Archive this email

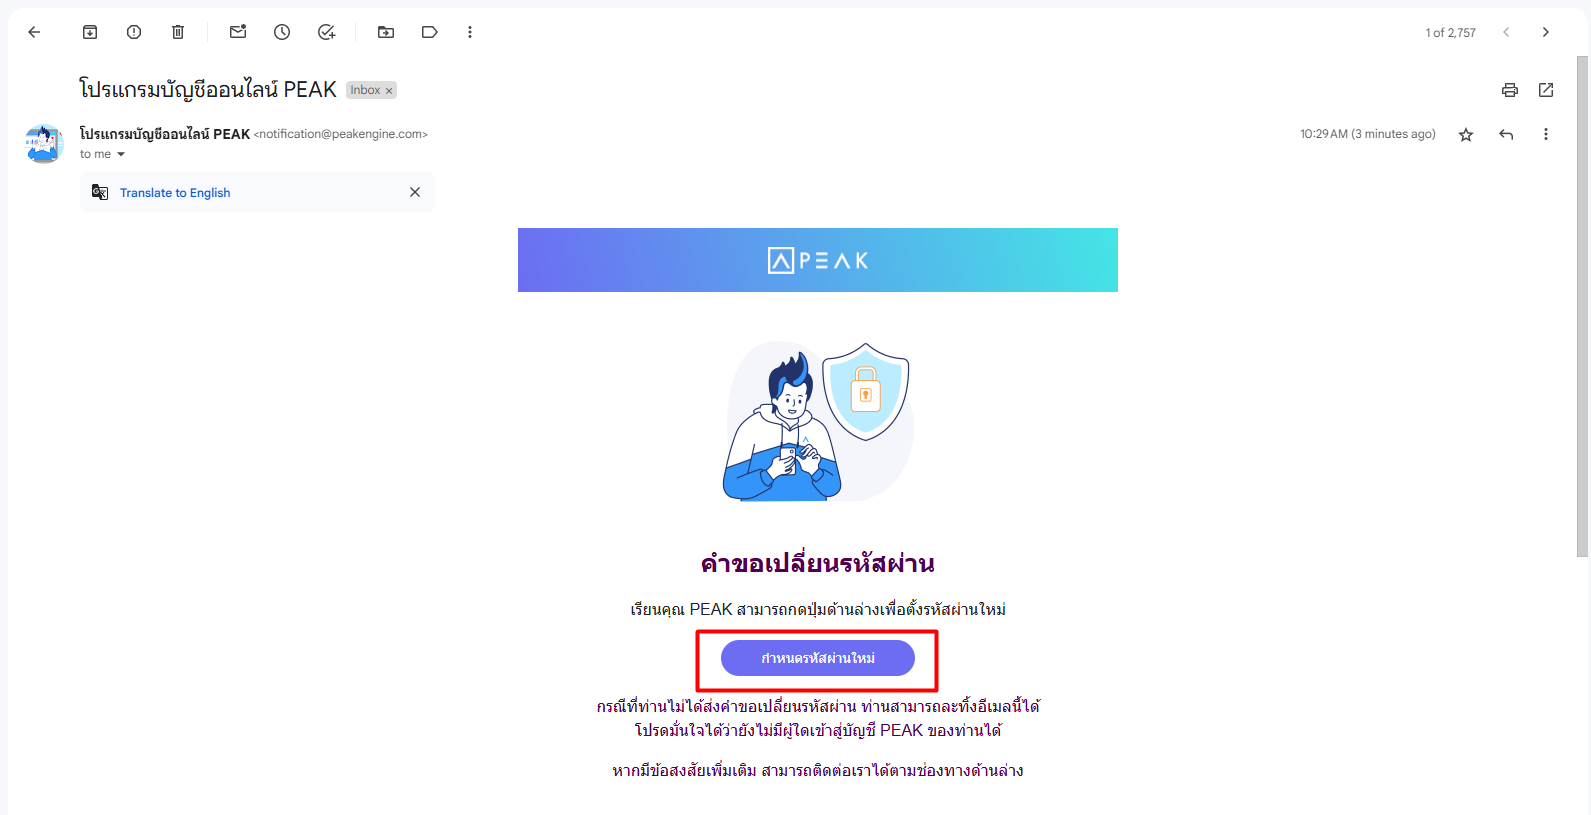(x=90, y=32)
